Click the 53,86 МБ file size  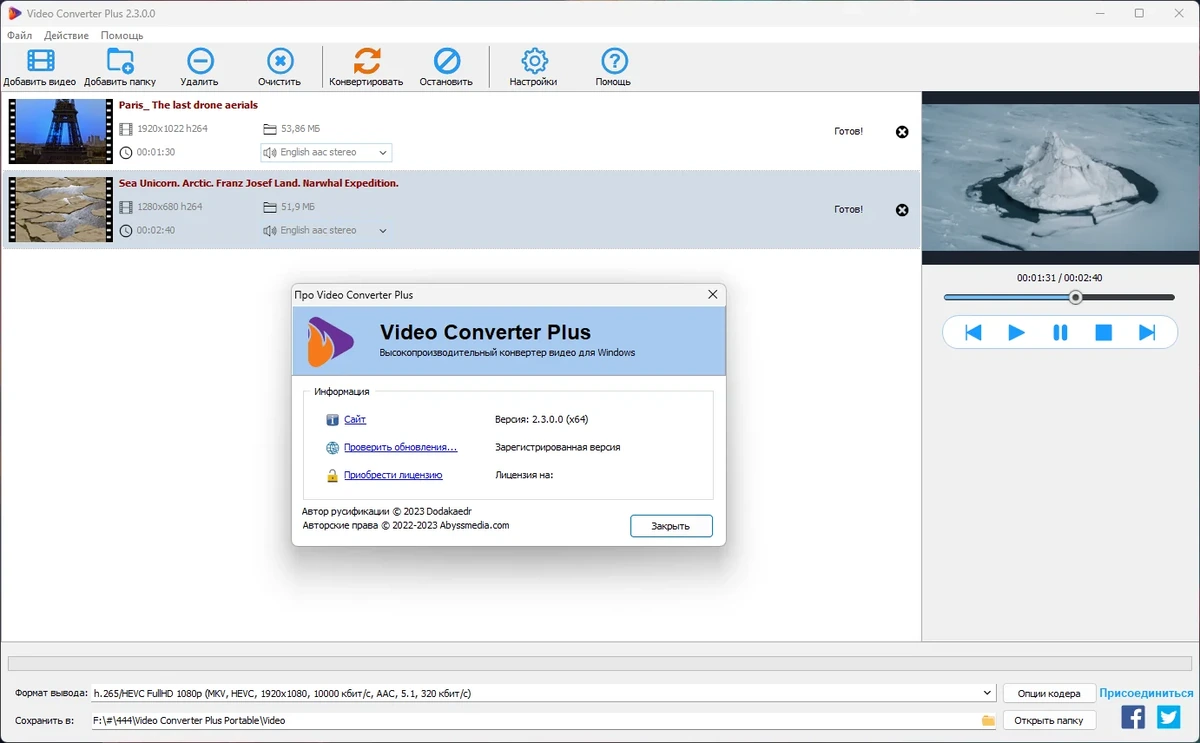click(x=300, y=129)
